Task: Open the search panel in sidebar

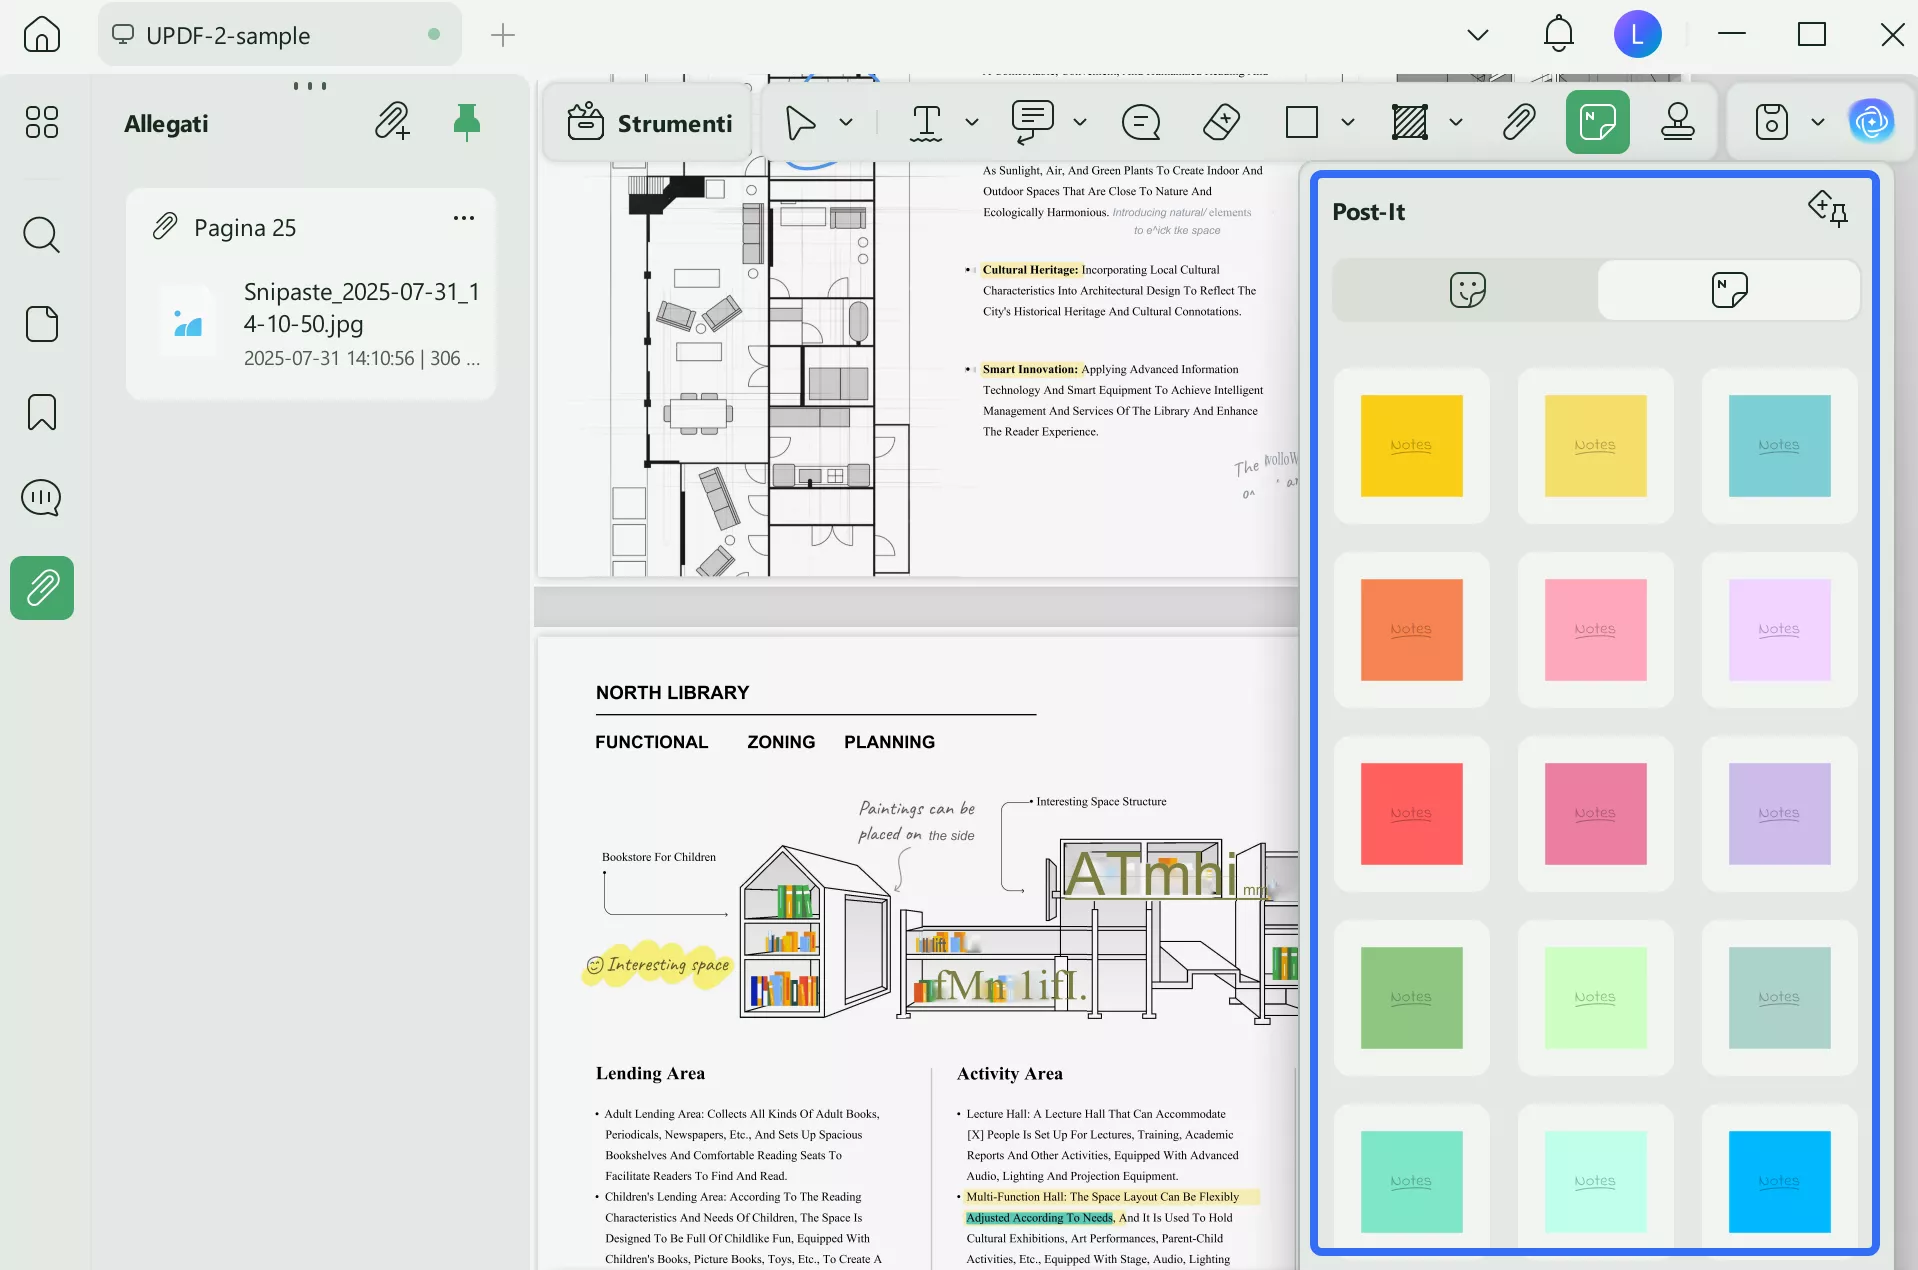Action: (x=41, y=235)
